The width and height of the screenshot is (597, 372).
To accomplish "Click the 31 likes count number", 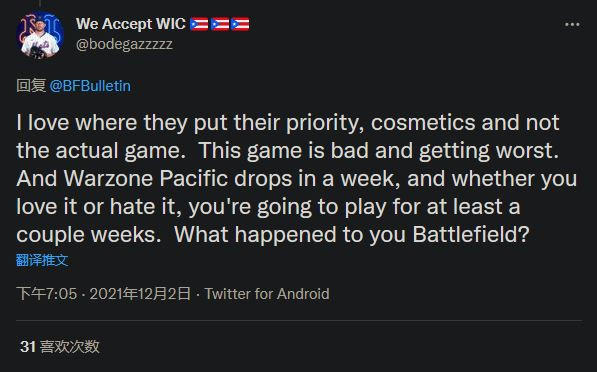I will [28, 347].
